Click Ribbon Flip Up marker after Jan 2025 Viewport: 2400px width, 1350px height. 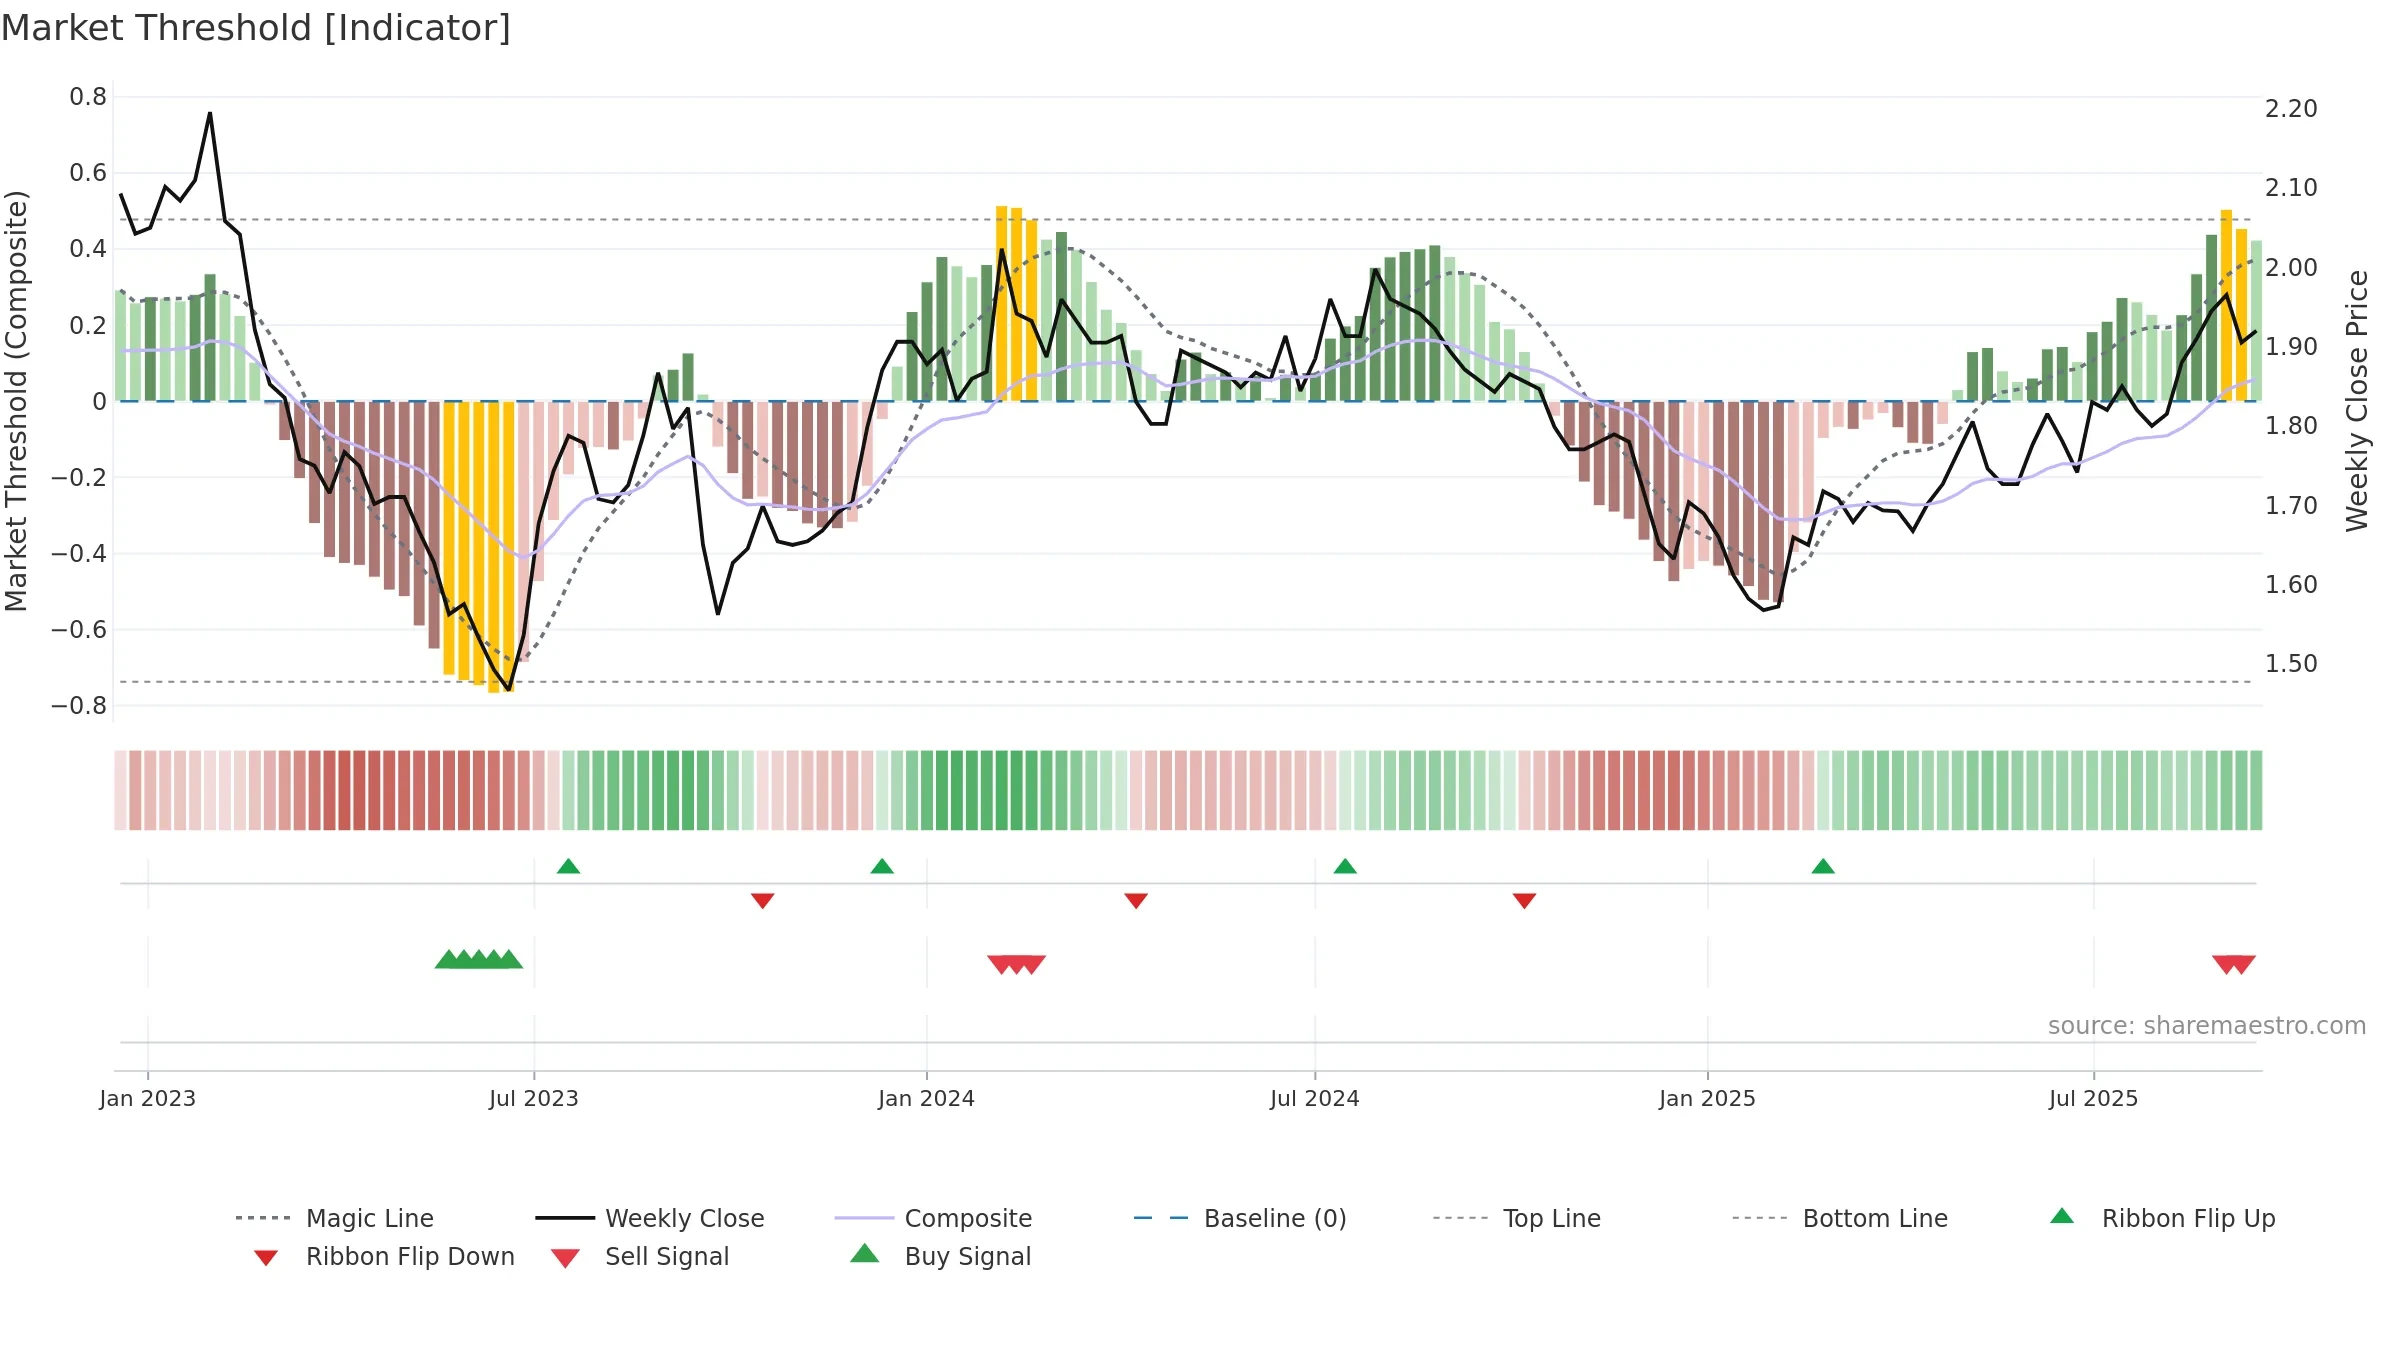(1823, 866)
